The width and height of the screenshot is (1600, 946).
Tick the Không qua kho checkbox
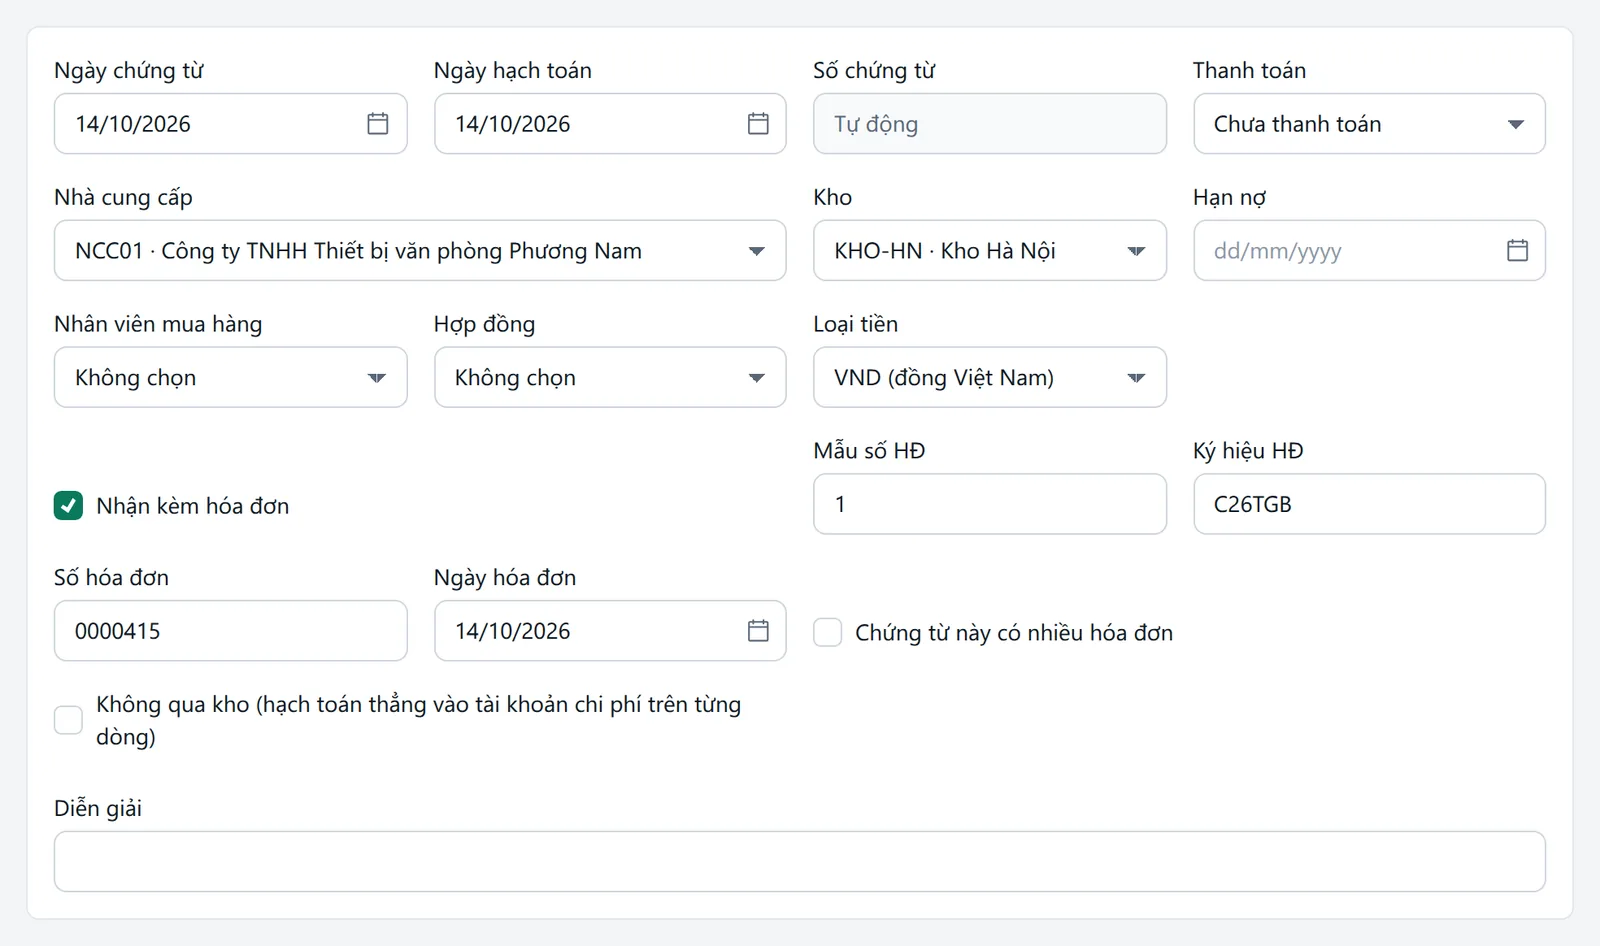pos(68,720)
